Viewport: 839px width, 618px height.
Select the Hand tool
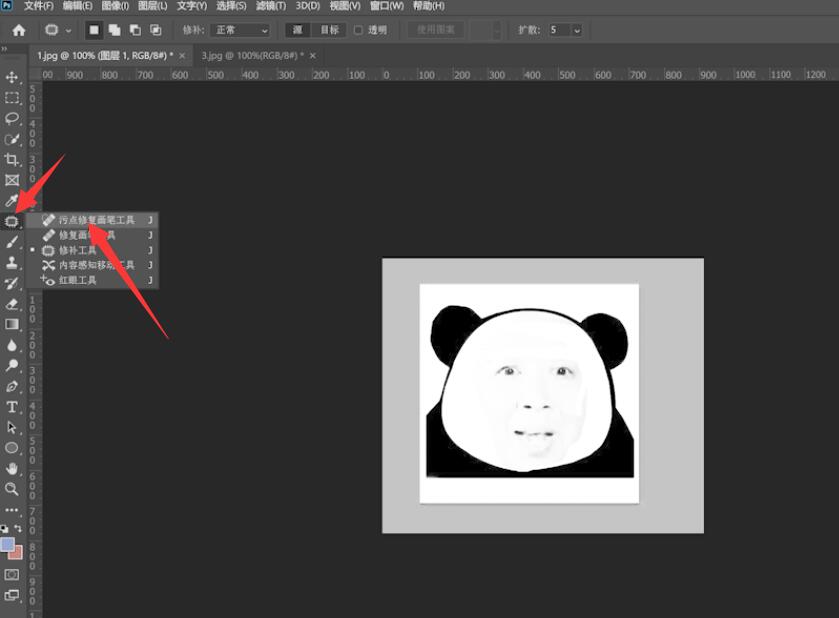point(12,469)
